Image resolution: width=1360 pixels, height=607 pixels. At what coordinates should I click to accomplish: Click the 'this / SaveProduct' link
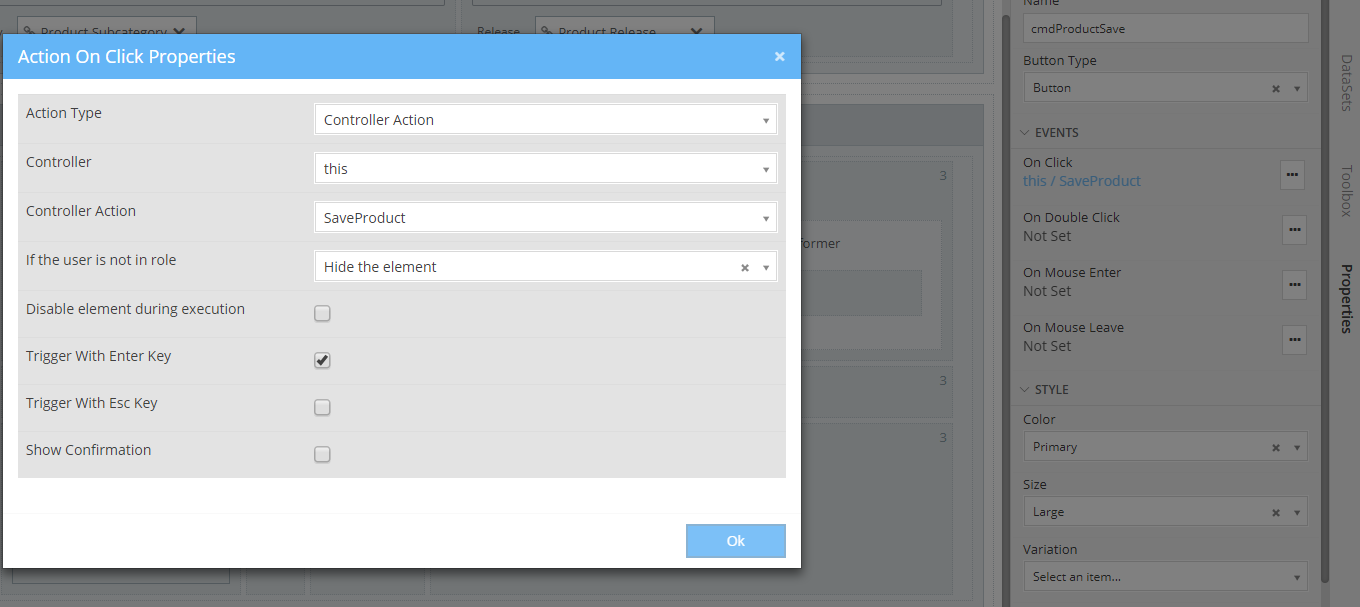[1081, 181]
